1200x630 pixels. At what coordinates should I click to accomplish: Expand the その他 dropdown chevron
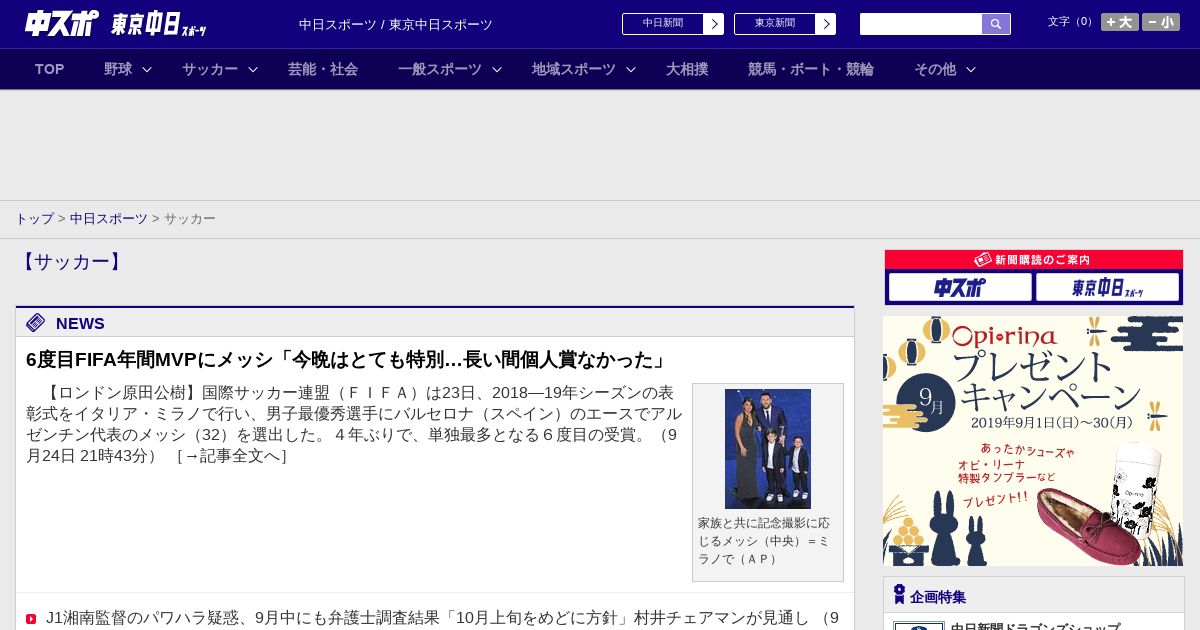pos(971,69)
